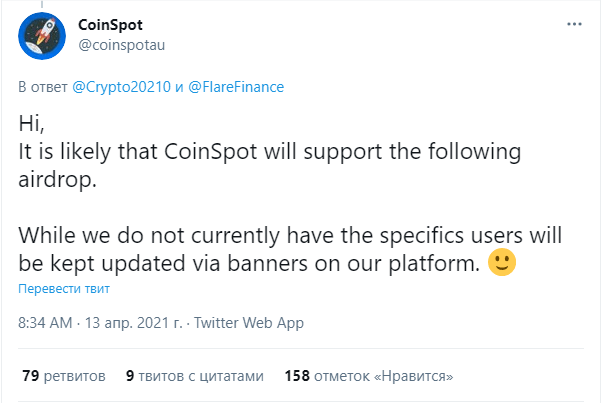Open the three-dot more options menu
603x403 pixels.
574,24
